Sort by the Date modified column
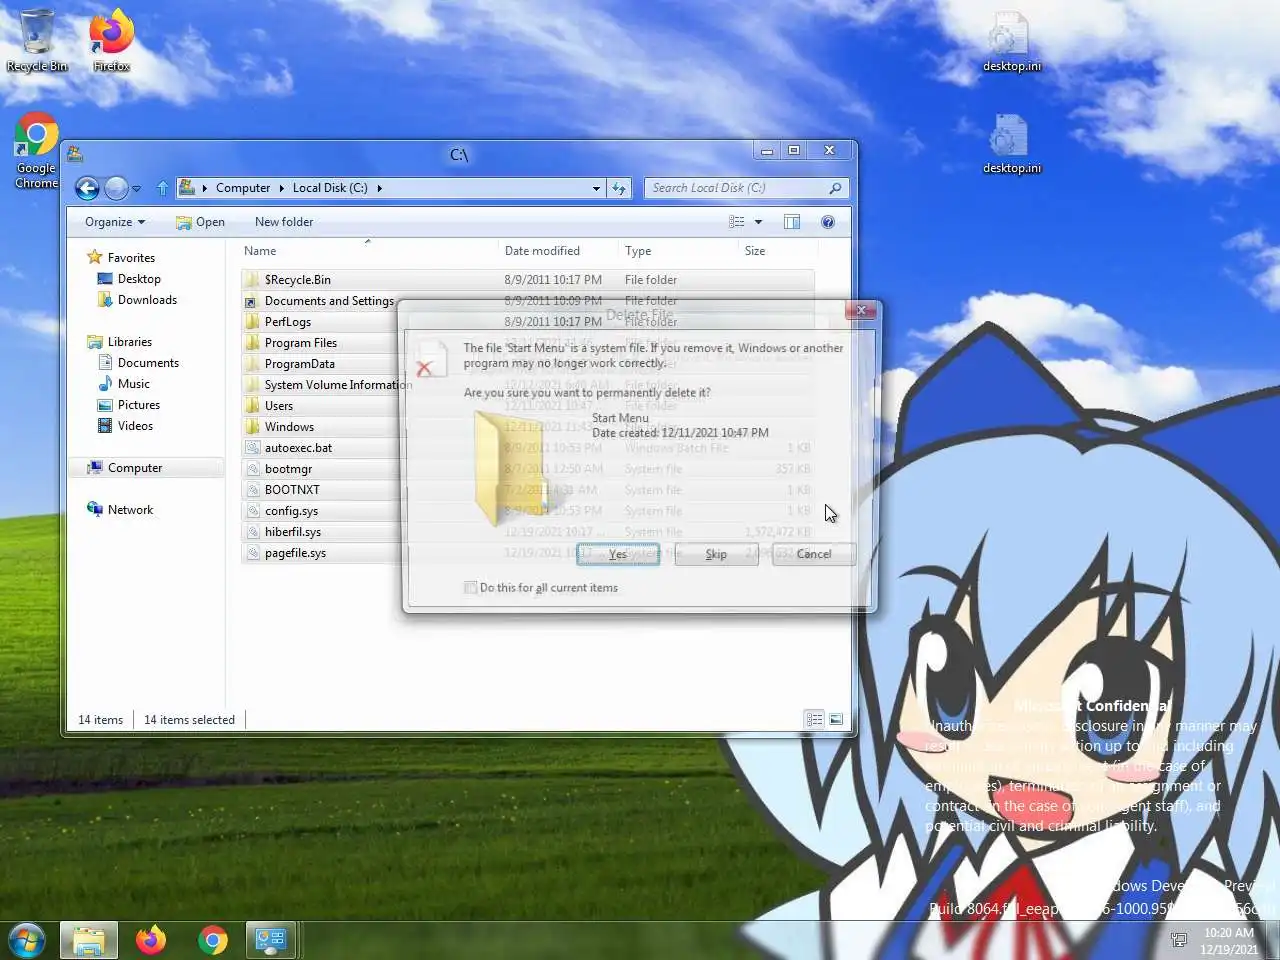This screenshot has width=1280, height=960. [x=557, y=251]
